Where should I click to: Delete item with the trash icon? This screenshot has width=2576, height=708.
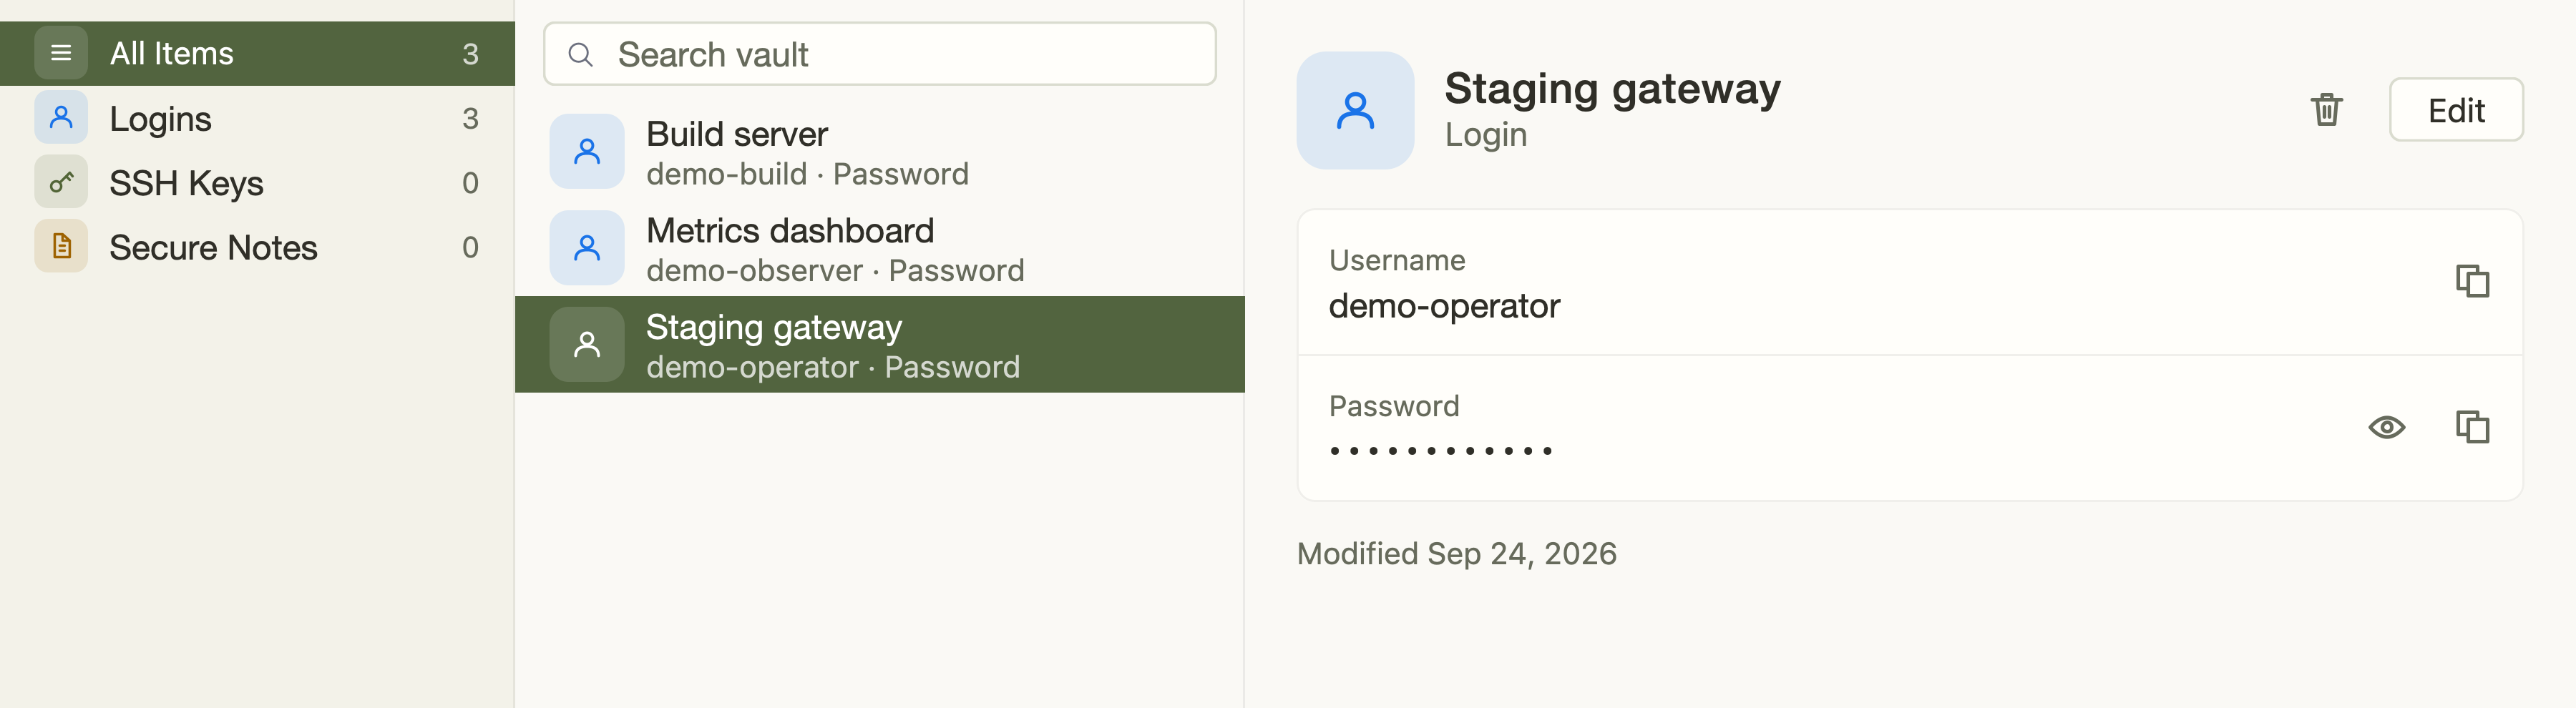click(2327, 109)
